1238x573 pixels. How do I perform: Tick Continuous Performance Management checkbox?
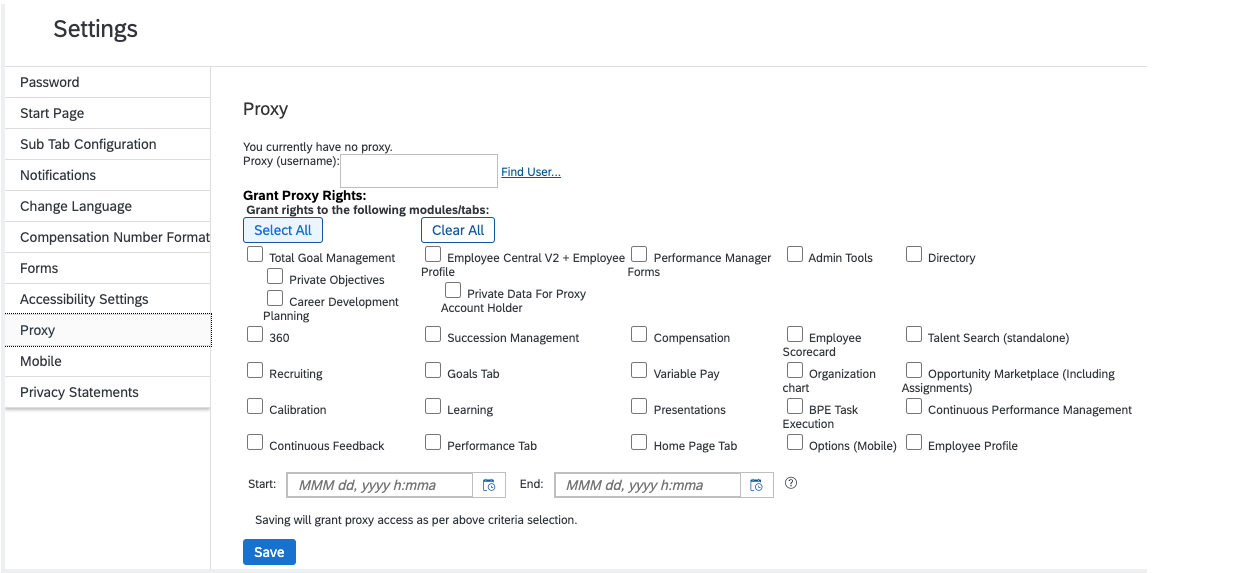point(914,407)
